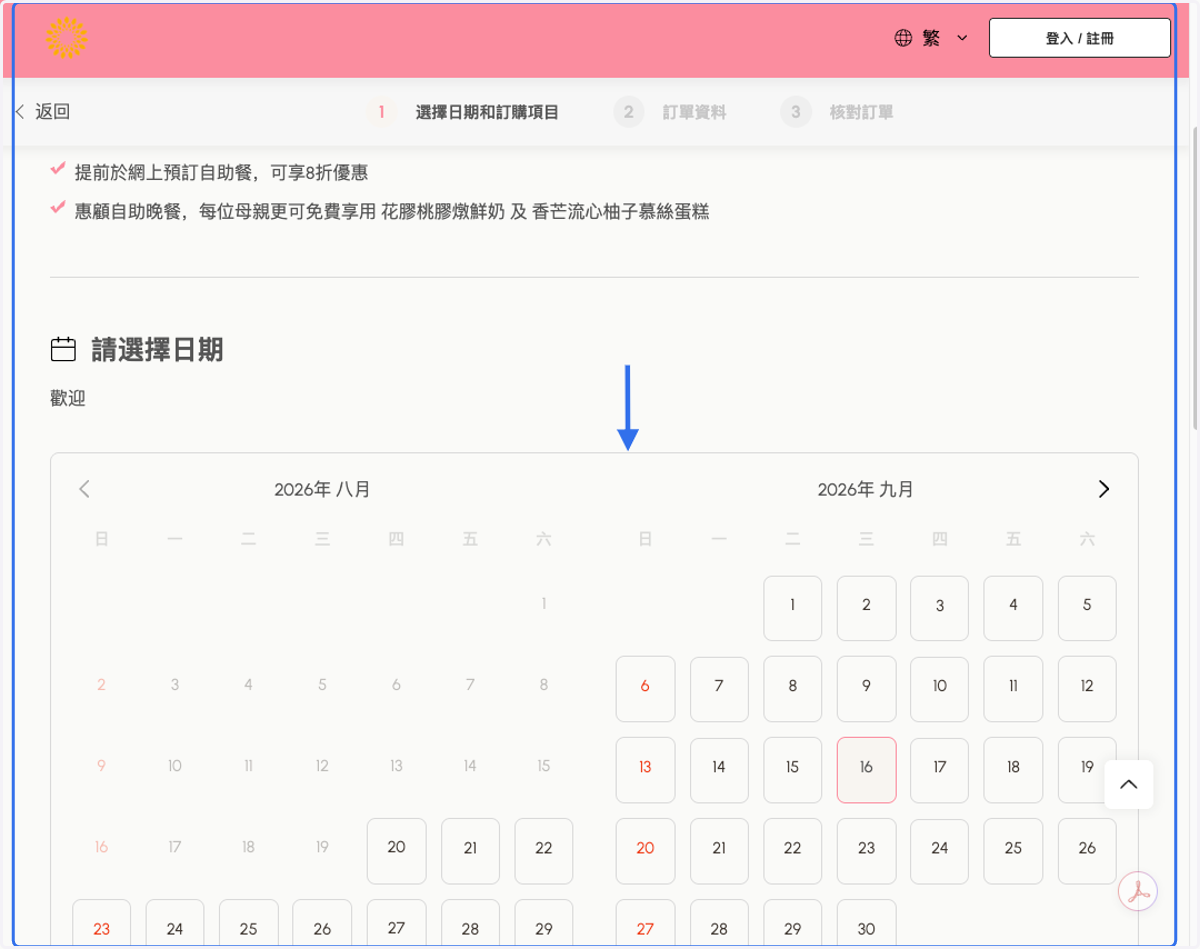Select step 2 訂單資料
Viewport: 1200px width, 949px height.
pos(670,112)
